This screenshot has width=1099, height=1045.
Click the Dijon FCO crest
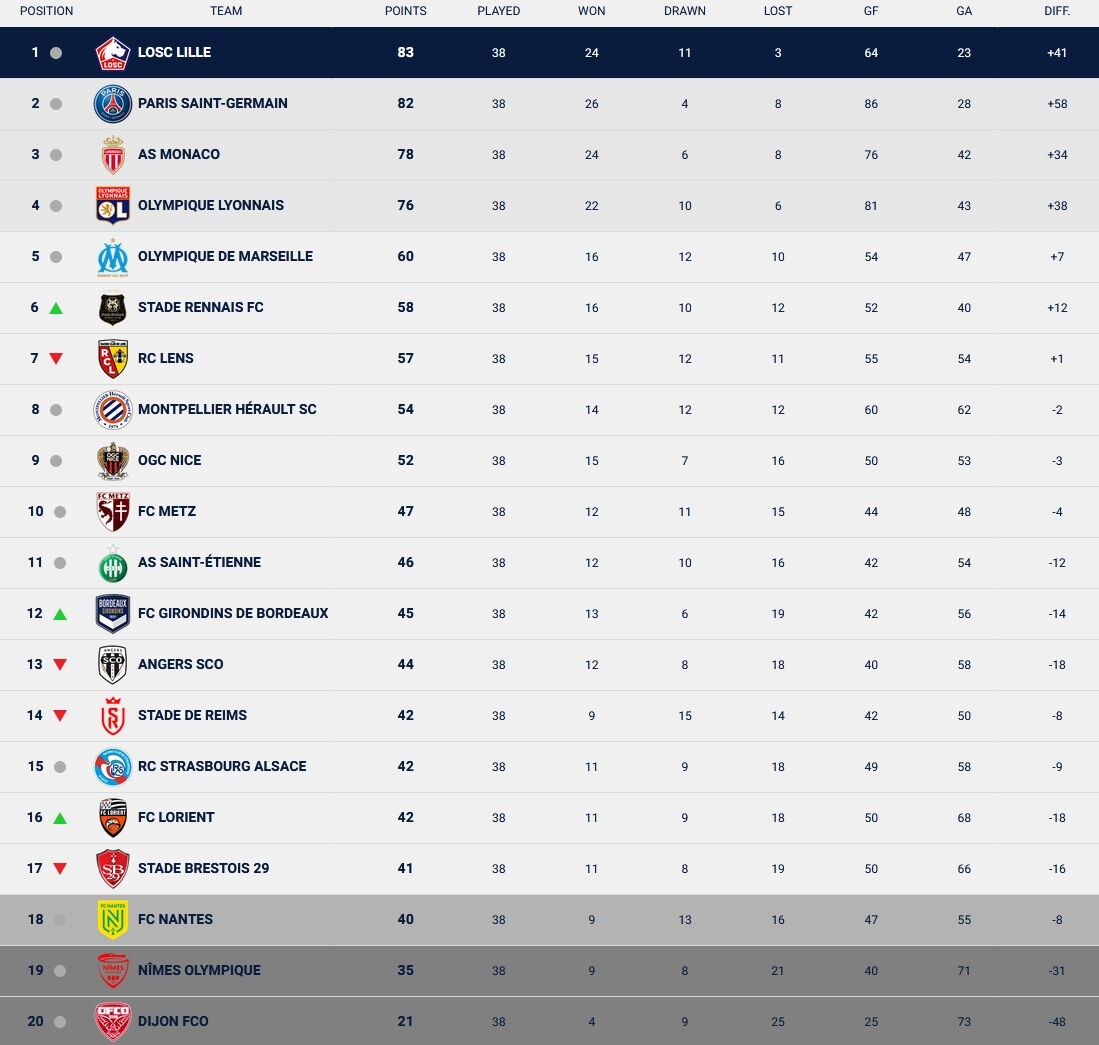click(x=112, y=1022)
